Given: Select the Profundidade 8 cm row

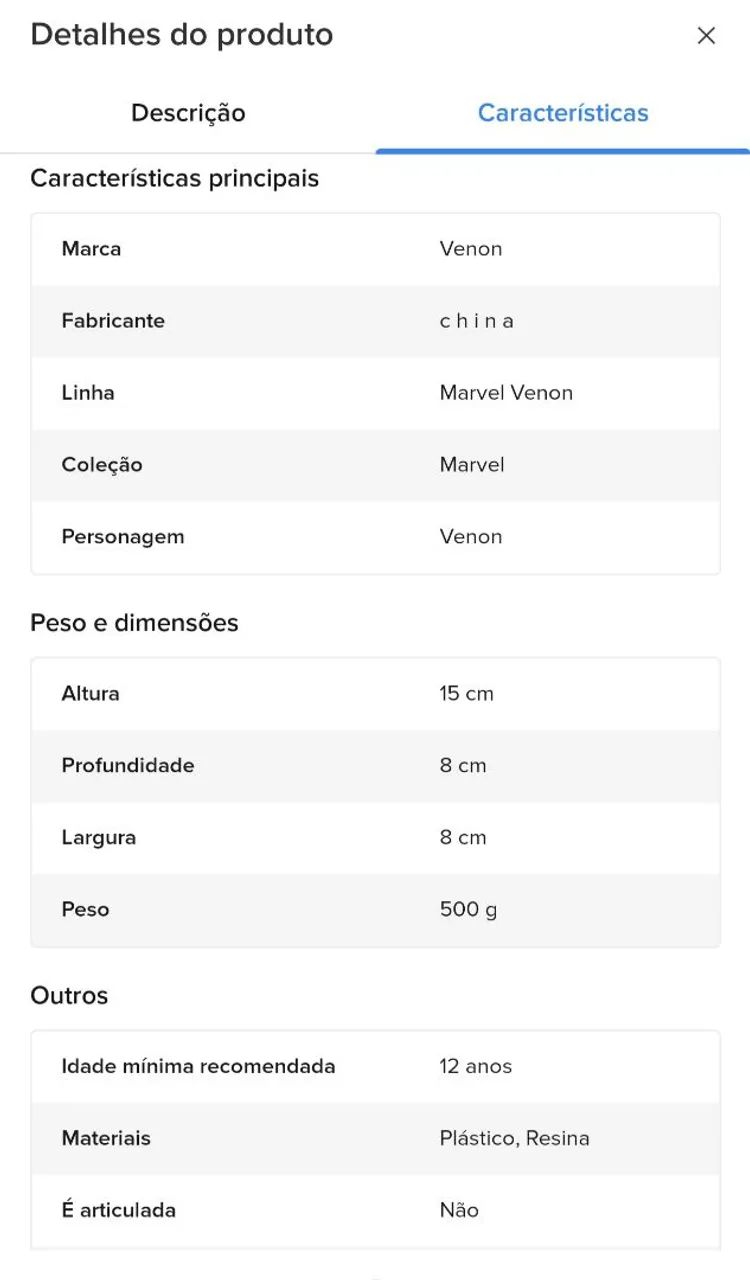Looking at the screenshot, I should pyautogui.click(x=376, y=766).
